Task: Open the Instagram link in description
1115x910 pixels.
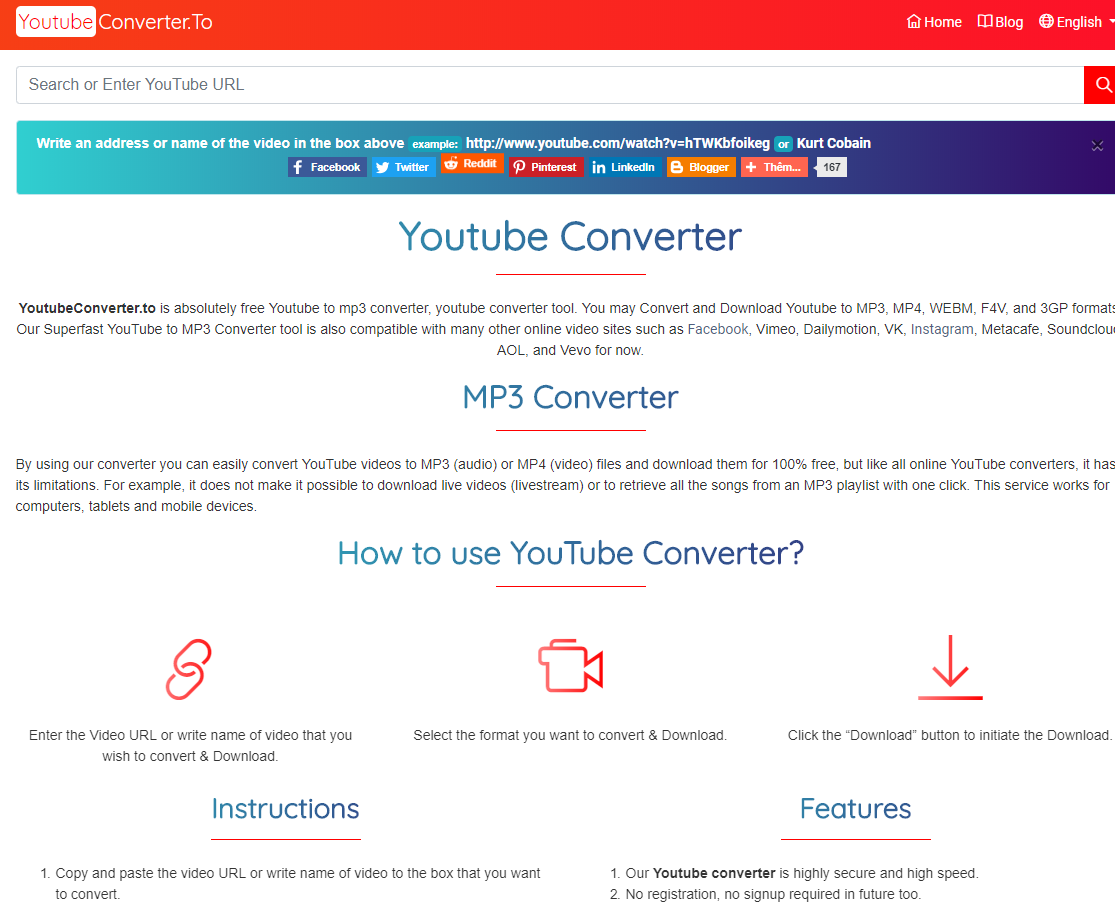Action: 941,329
